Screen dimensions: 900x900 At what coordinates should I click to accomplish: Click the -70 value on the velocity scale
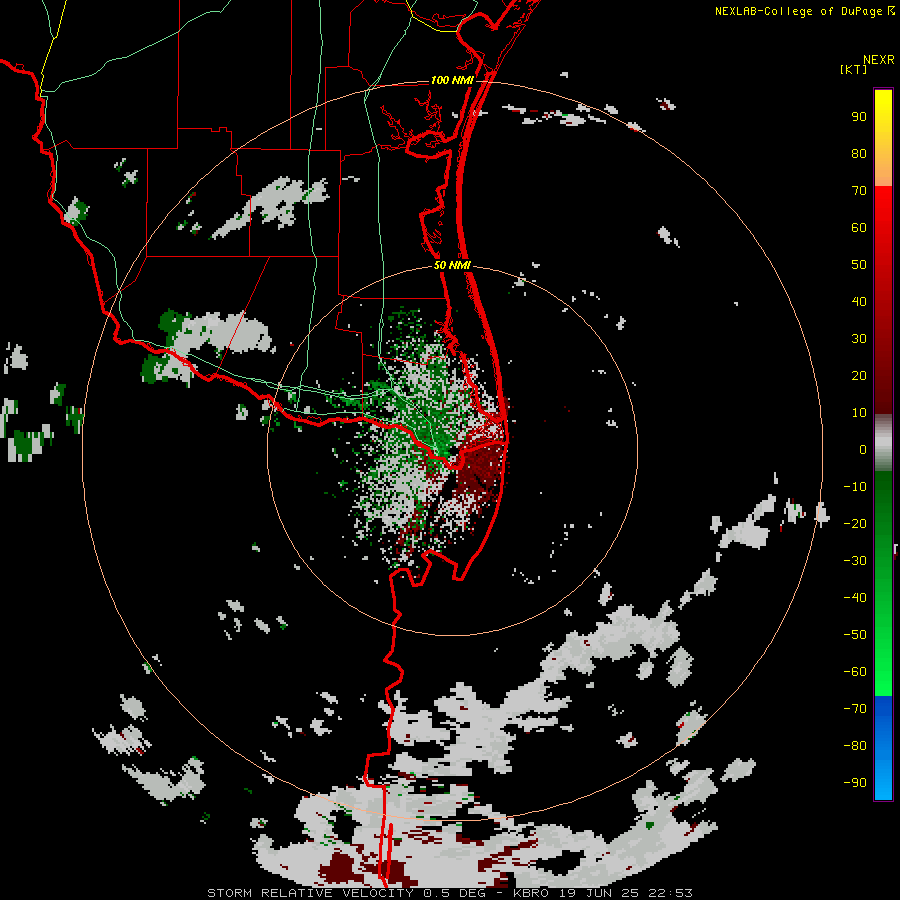(x=855, y=708)
